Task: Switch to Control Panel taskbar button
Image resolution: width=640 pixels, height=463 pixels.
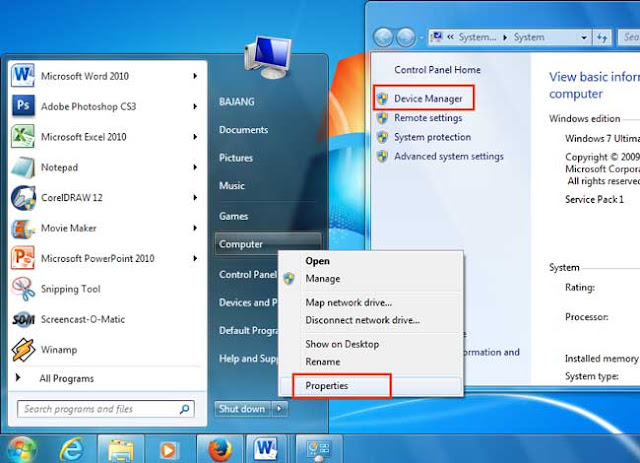Action: tap(319, 450)
